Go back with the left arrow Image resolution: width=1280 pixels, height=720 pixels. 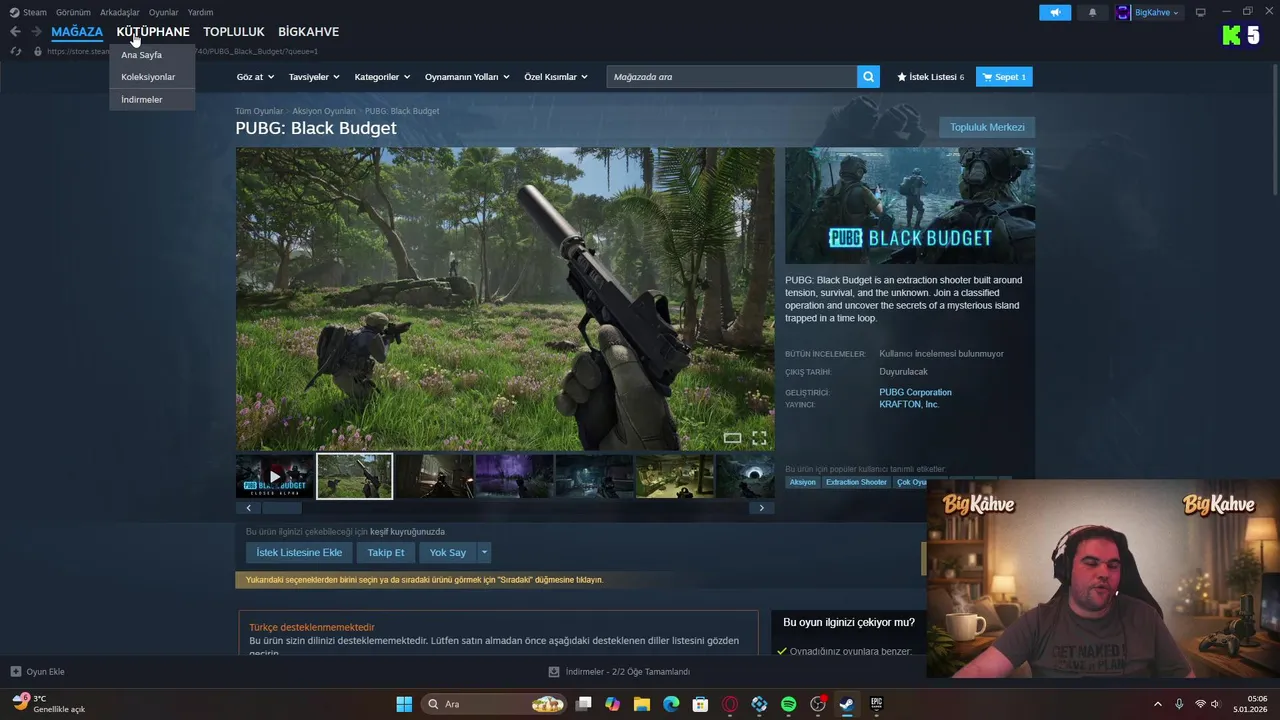click(x=15, y=32)
